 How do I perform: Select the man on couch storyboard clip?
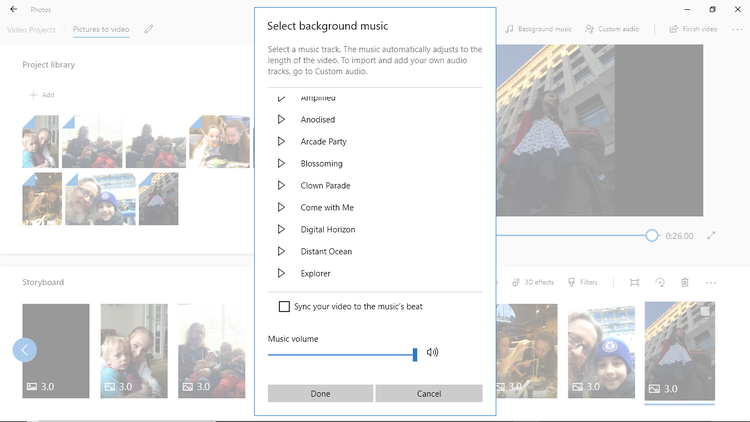point(211,351)
